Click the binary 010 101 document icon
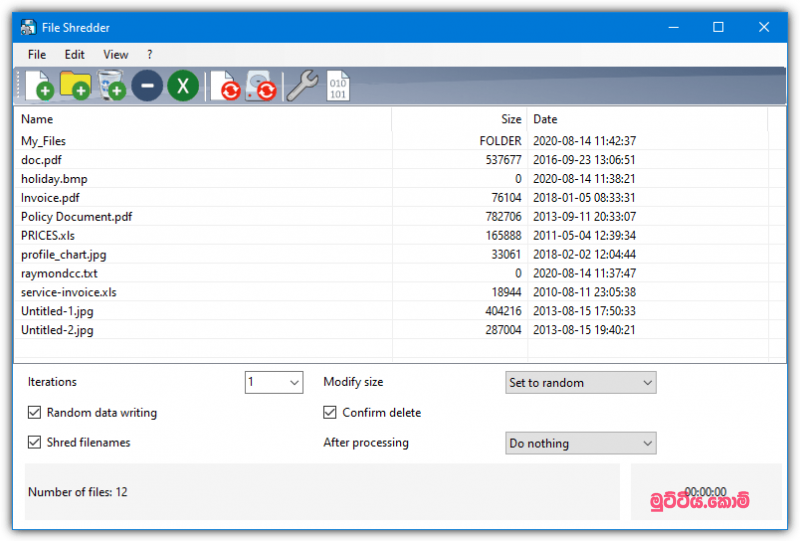 [x=338, y=86]
